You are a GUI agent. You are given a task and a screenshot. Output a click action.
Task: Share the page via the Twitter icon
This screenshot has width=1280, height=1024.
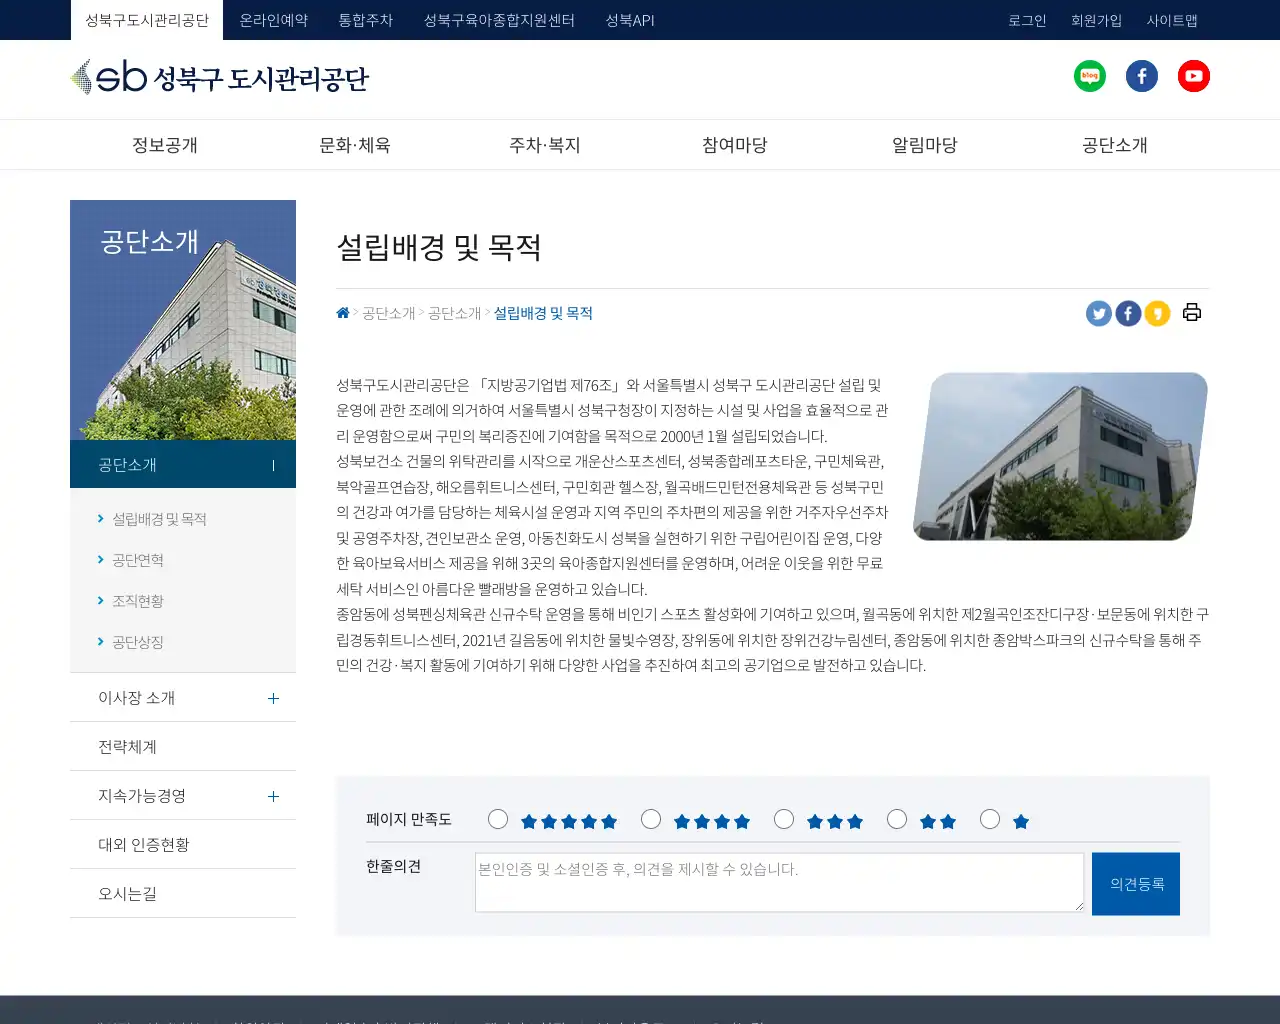(1098, 312)
